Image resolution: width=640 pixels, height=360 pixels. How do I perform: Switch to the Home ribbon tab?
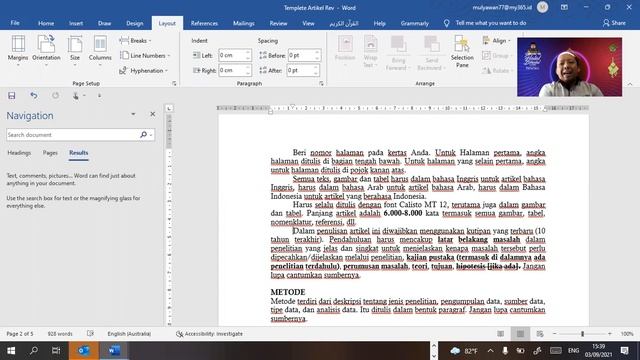tap(46, 23)
